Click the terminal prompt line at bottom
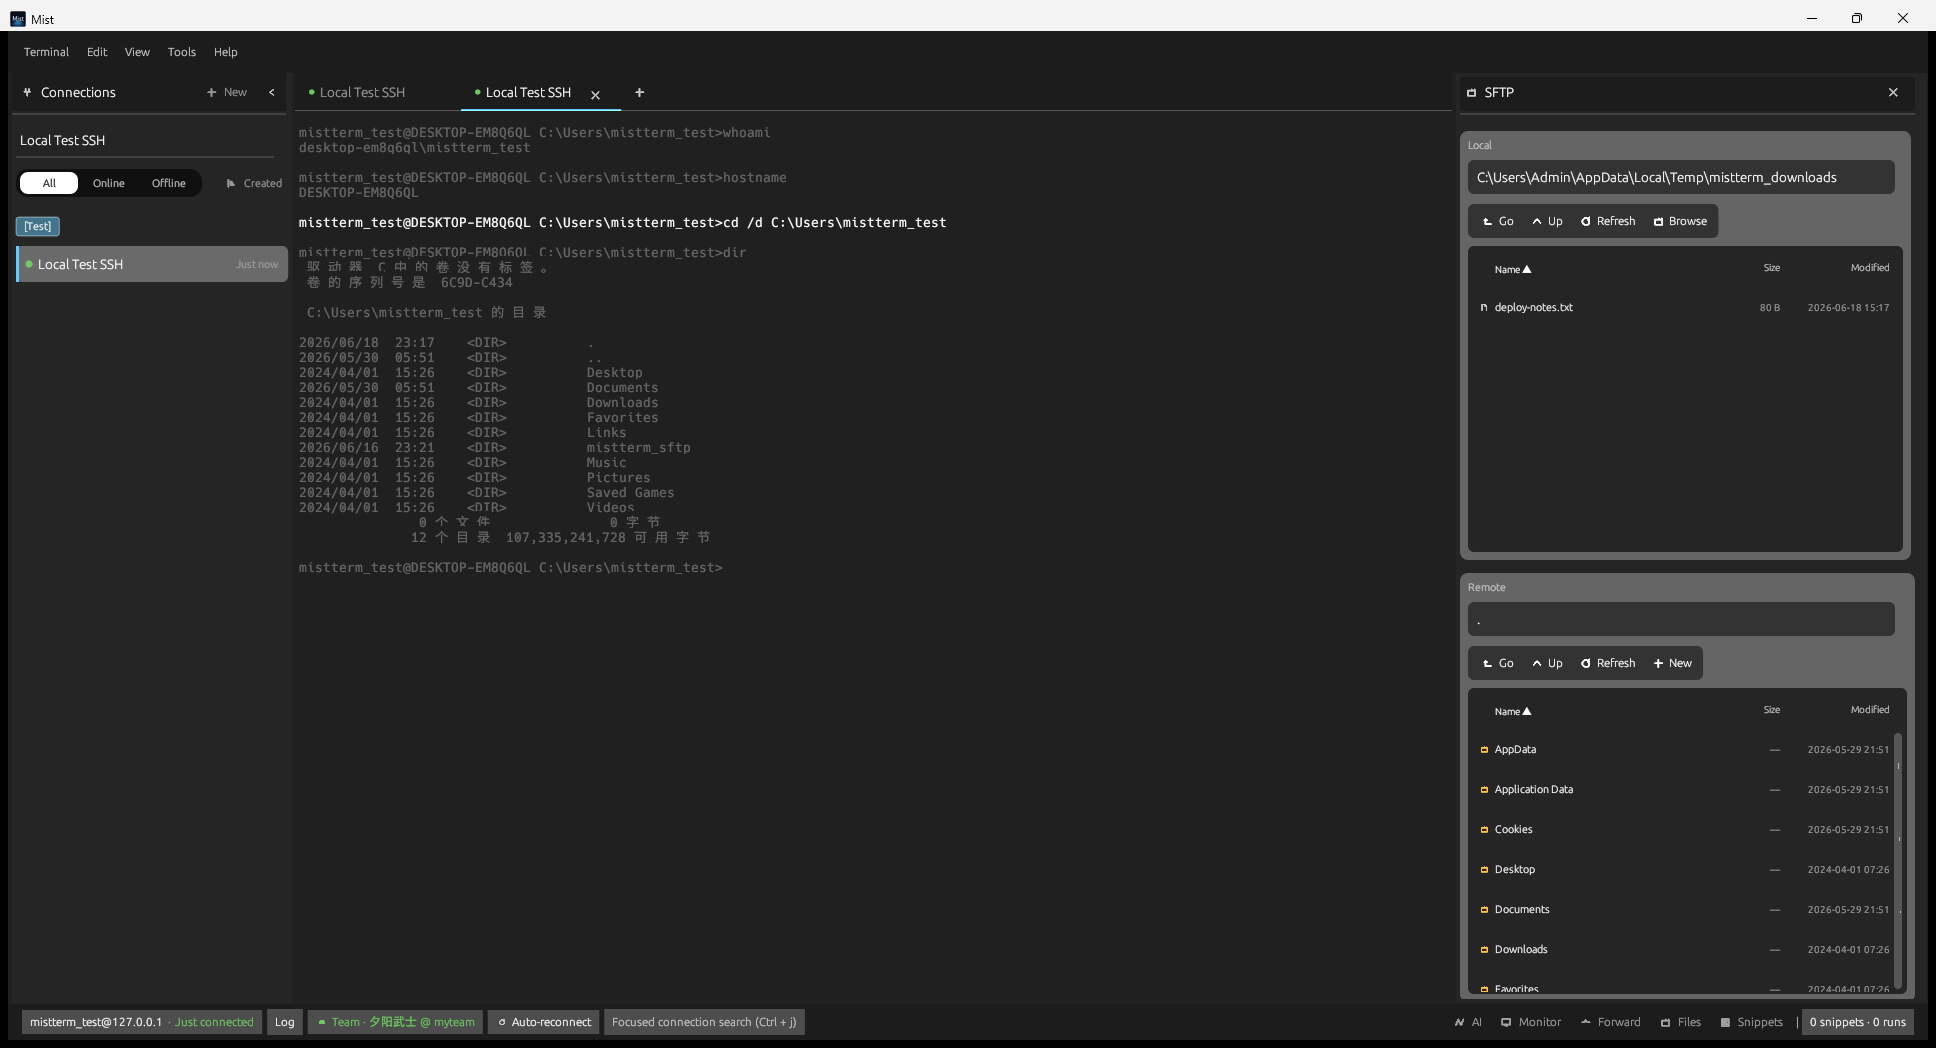Screen dimensions: 1936x1048 (x=510, y=567)
